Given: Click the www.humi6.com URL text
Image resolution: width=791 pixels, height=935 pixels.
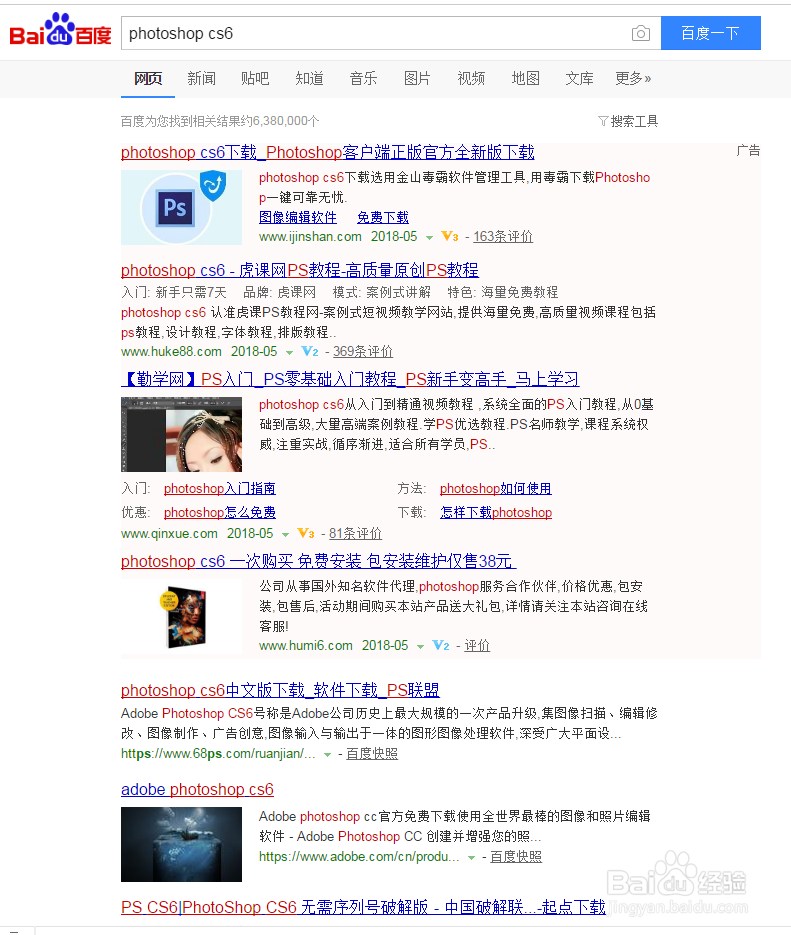Looking at the screenshot, I should (x=306, y=646).
